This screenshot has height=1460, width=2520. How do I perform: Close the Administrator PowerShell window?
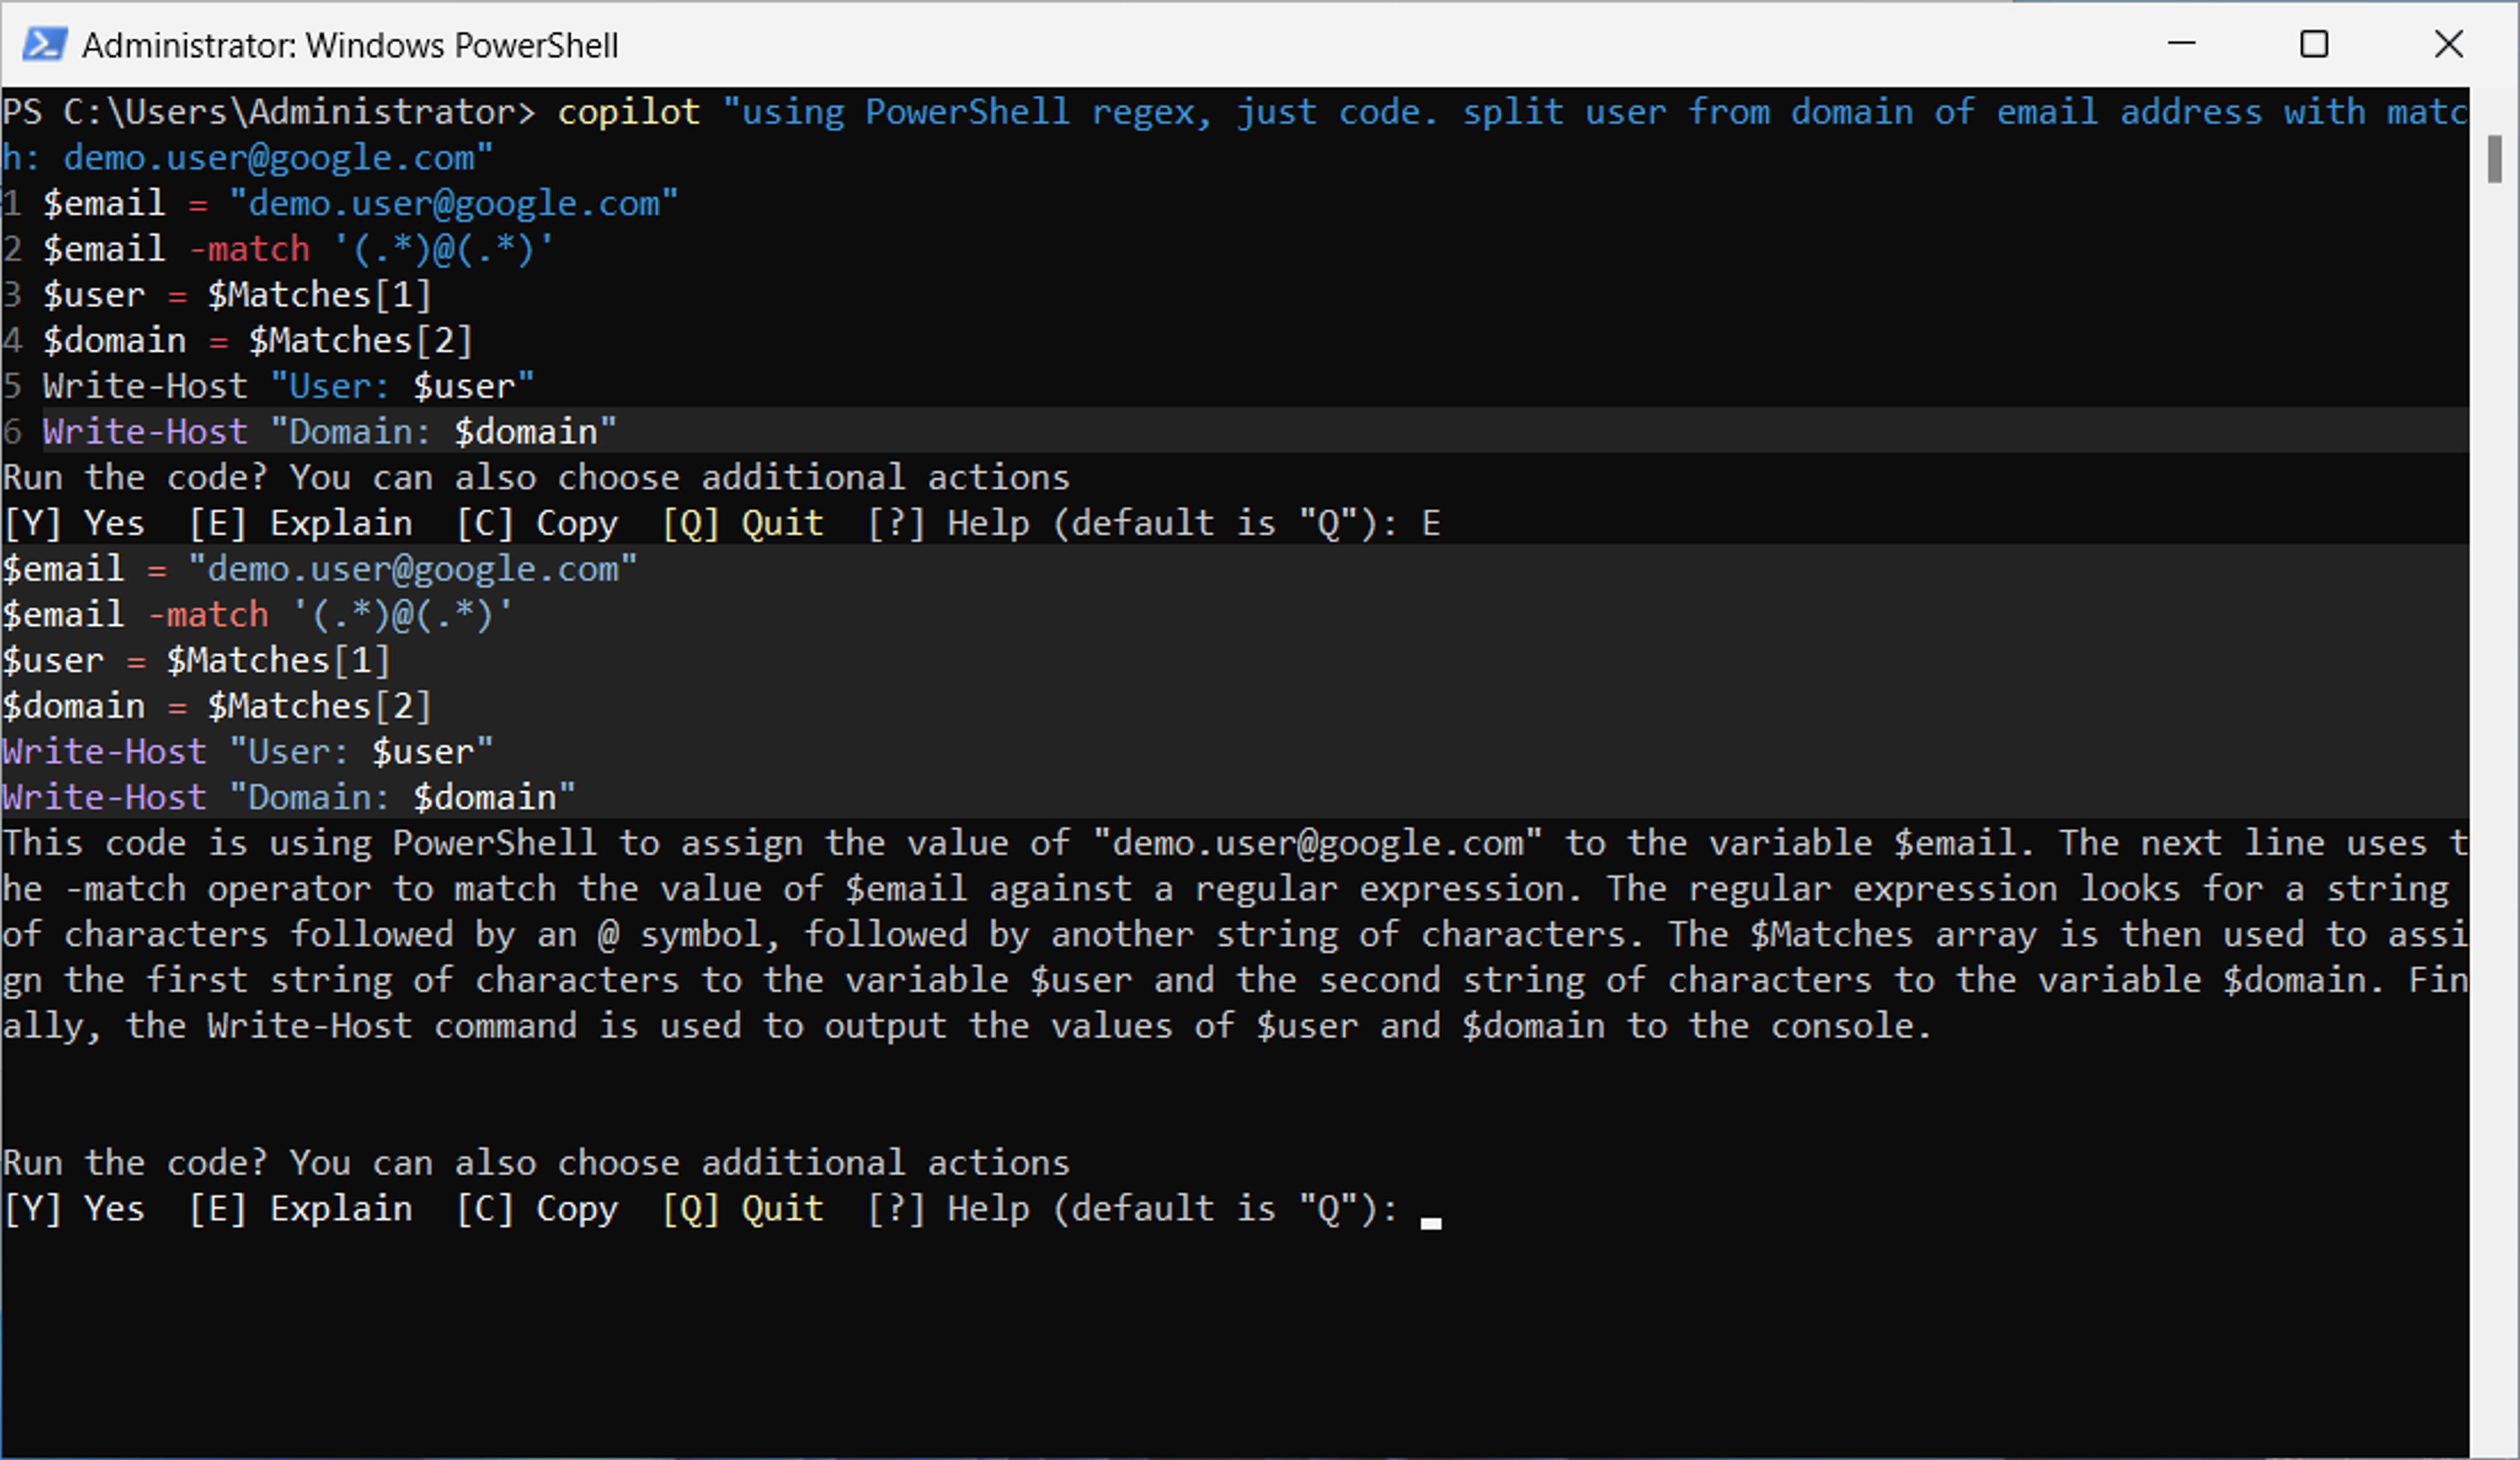click(x=2449, y=44)
